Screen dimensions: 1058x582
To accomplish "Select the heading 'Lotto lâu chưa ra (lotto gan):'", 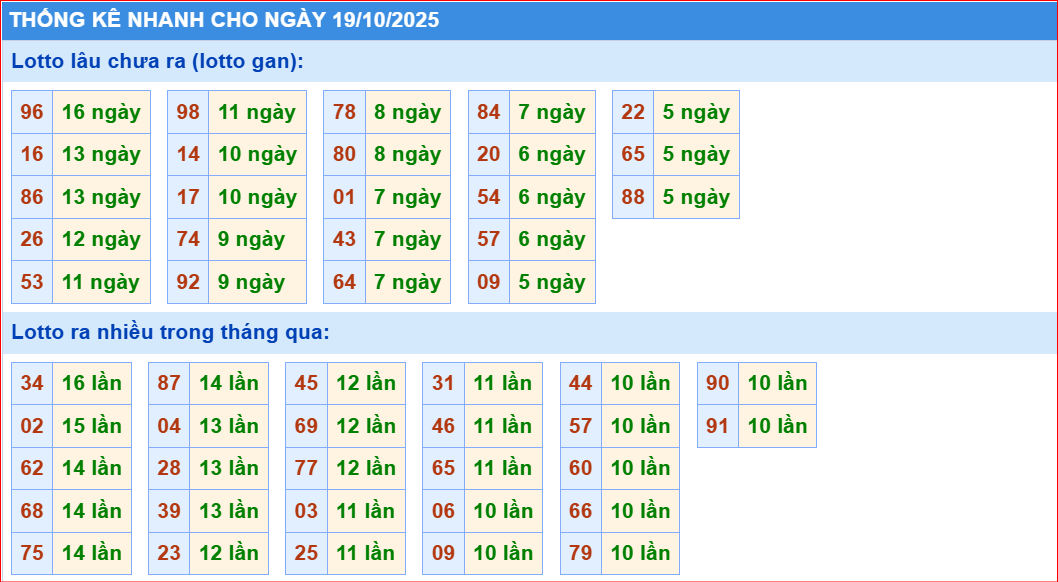I will coord(157,61).
